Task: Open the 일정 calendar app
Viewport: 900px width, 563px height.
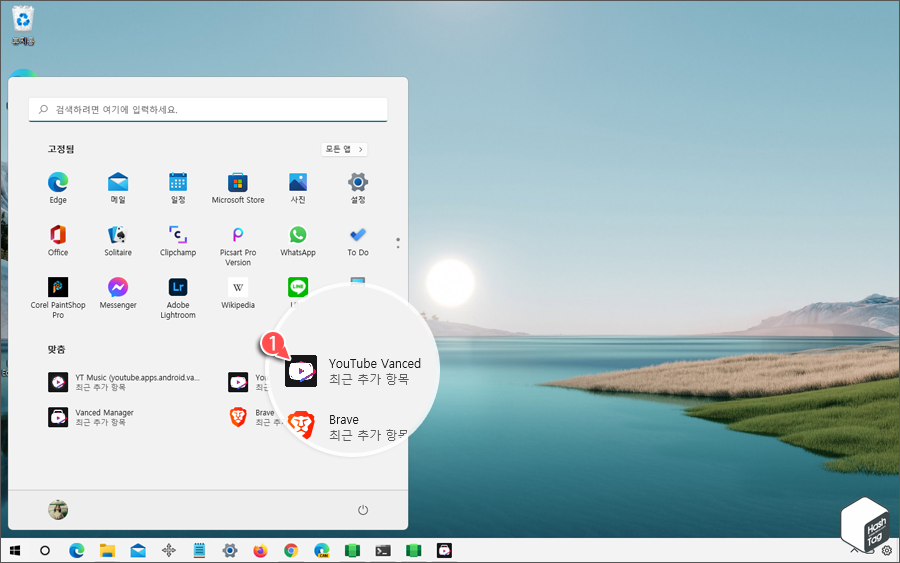Action: (x=178, y=188)
